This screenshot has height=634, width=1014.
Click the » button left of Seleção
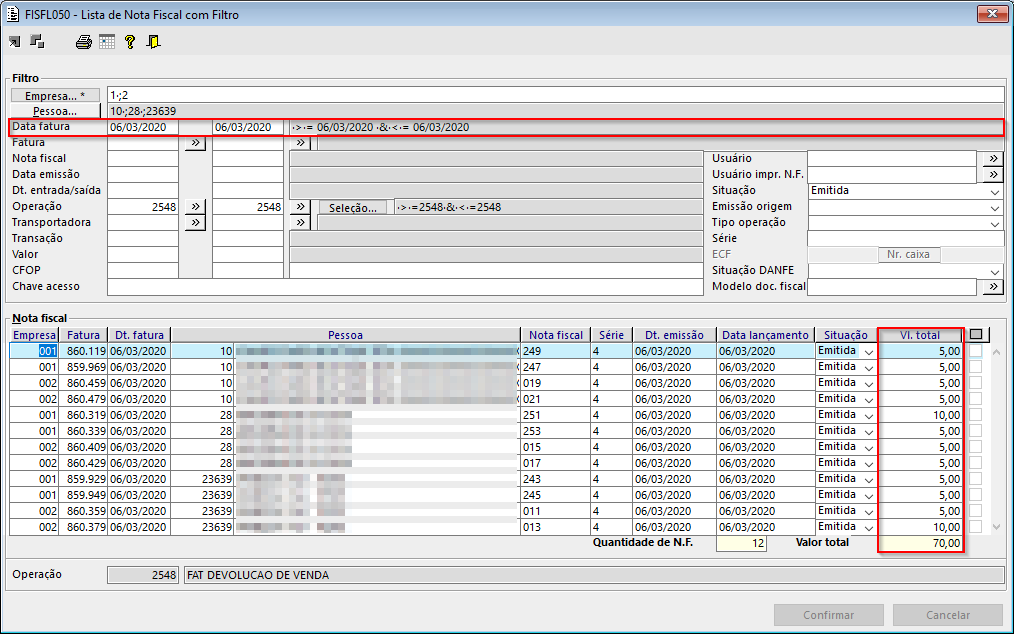click(300, 207)
